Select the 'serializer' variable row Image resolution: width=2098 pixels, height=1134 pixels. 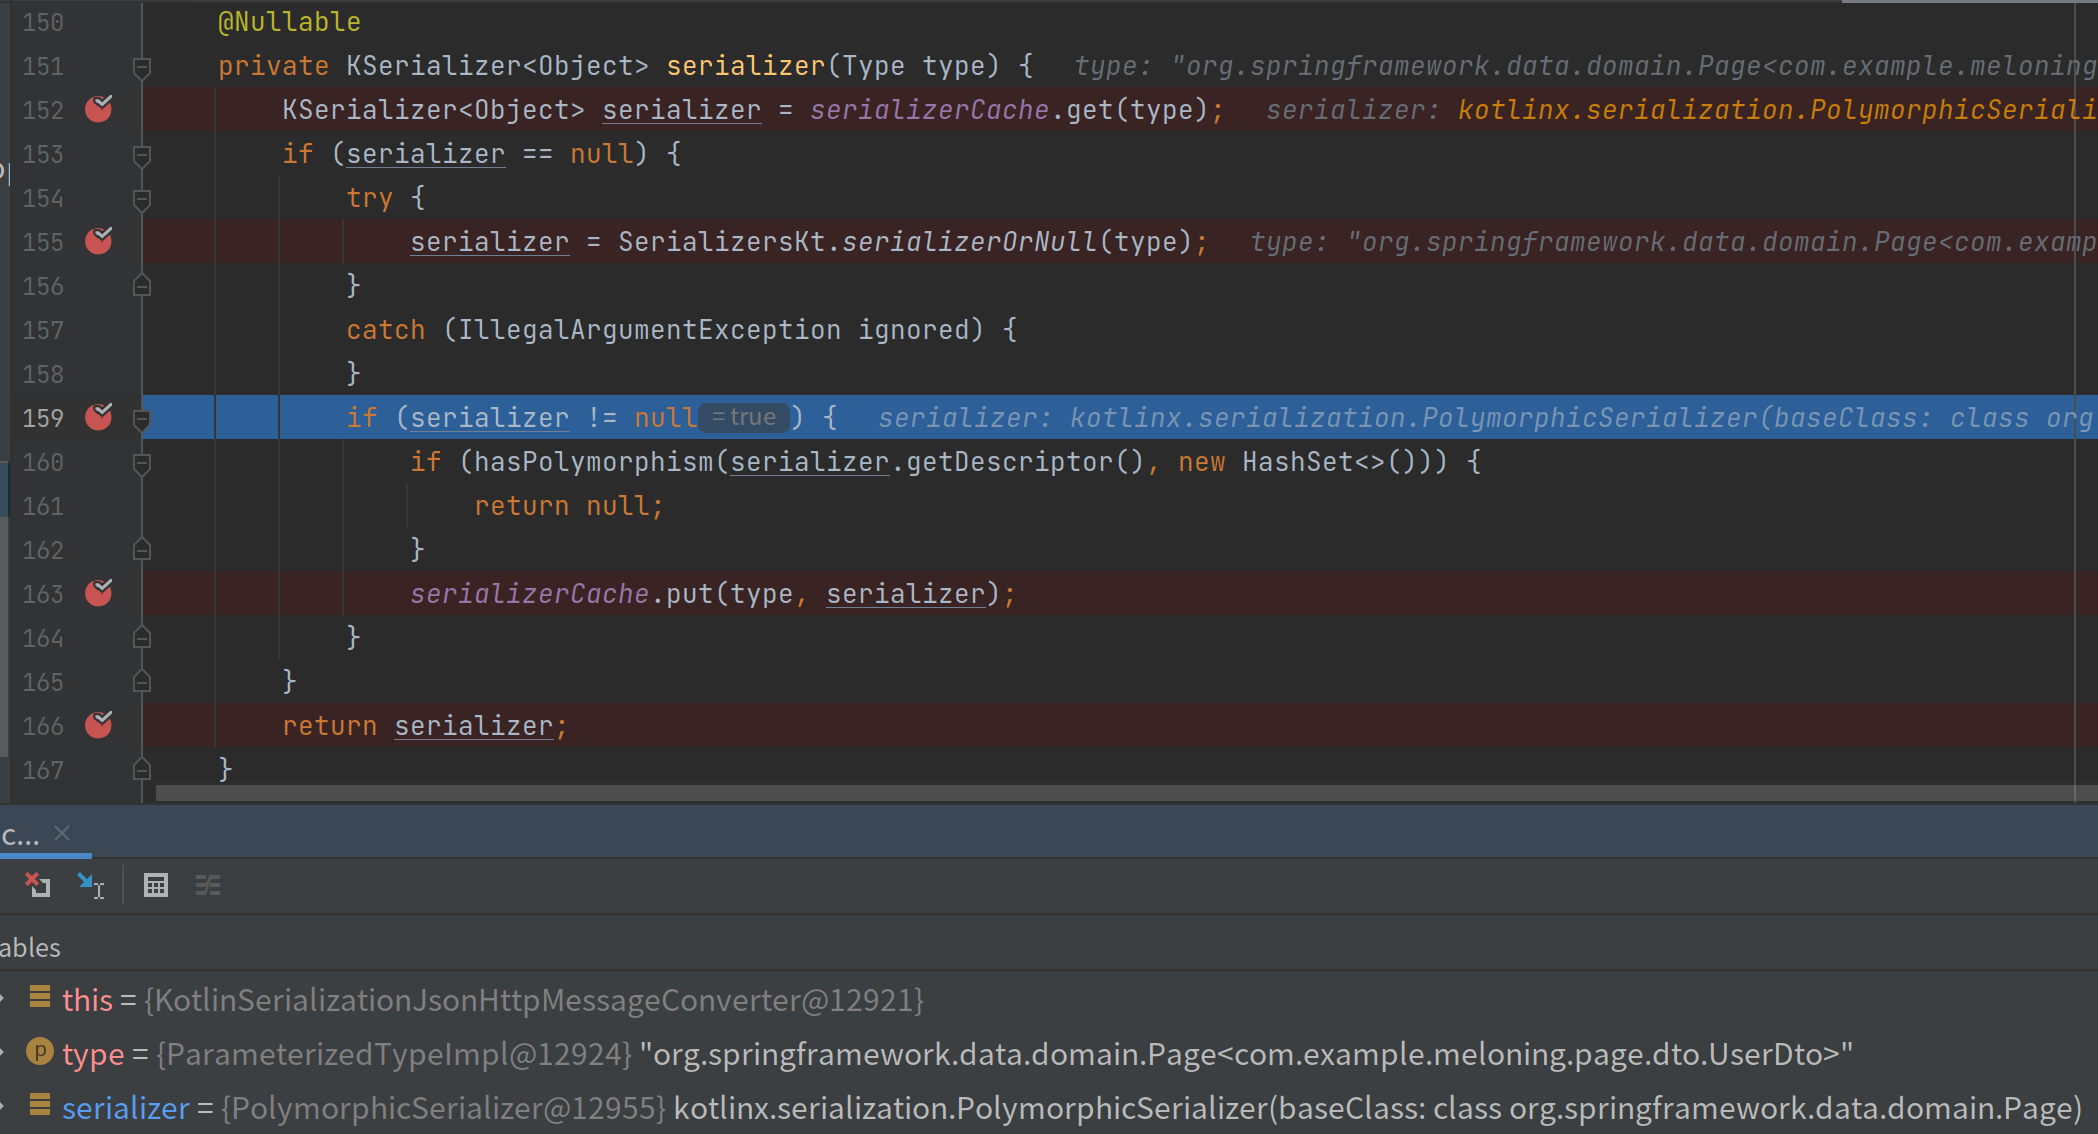click(x=1049, y=1108)
